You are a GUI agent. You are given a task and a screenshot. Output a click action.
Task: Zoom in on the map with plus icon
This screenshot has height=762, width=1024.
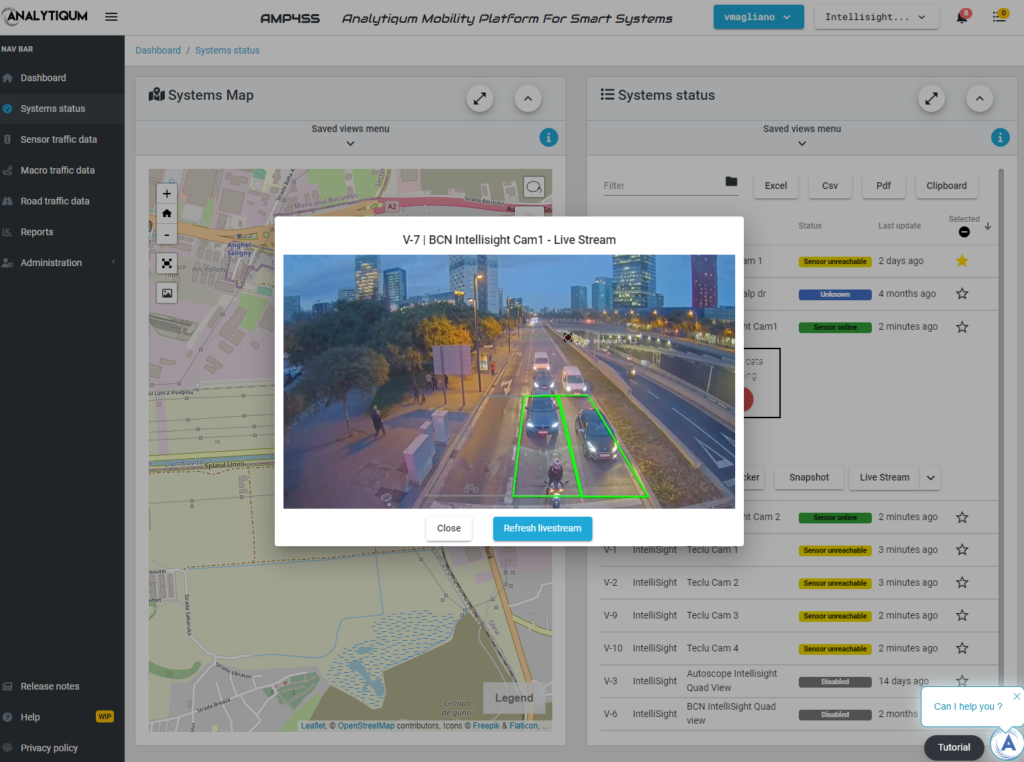[166, 193]
